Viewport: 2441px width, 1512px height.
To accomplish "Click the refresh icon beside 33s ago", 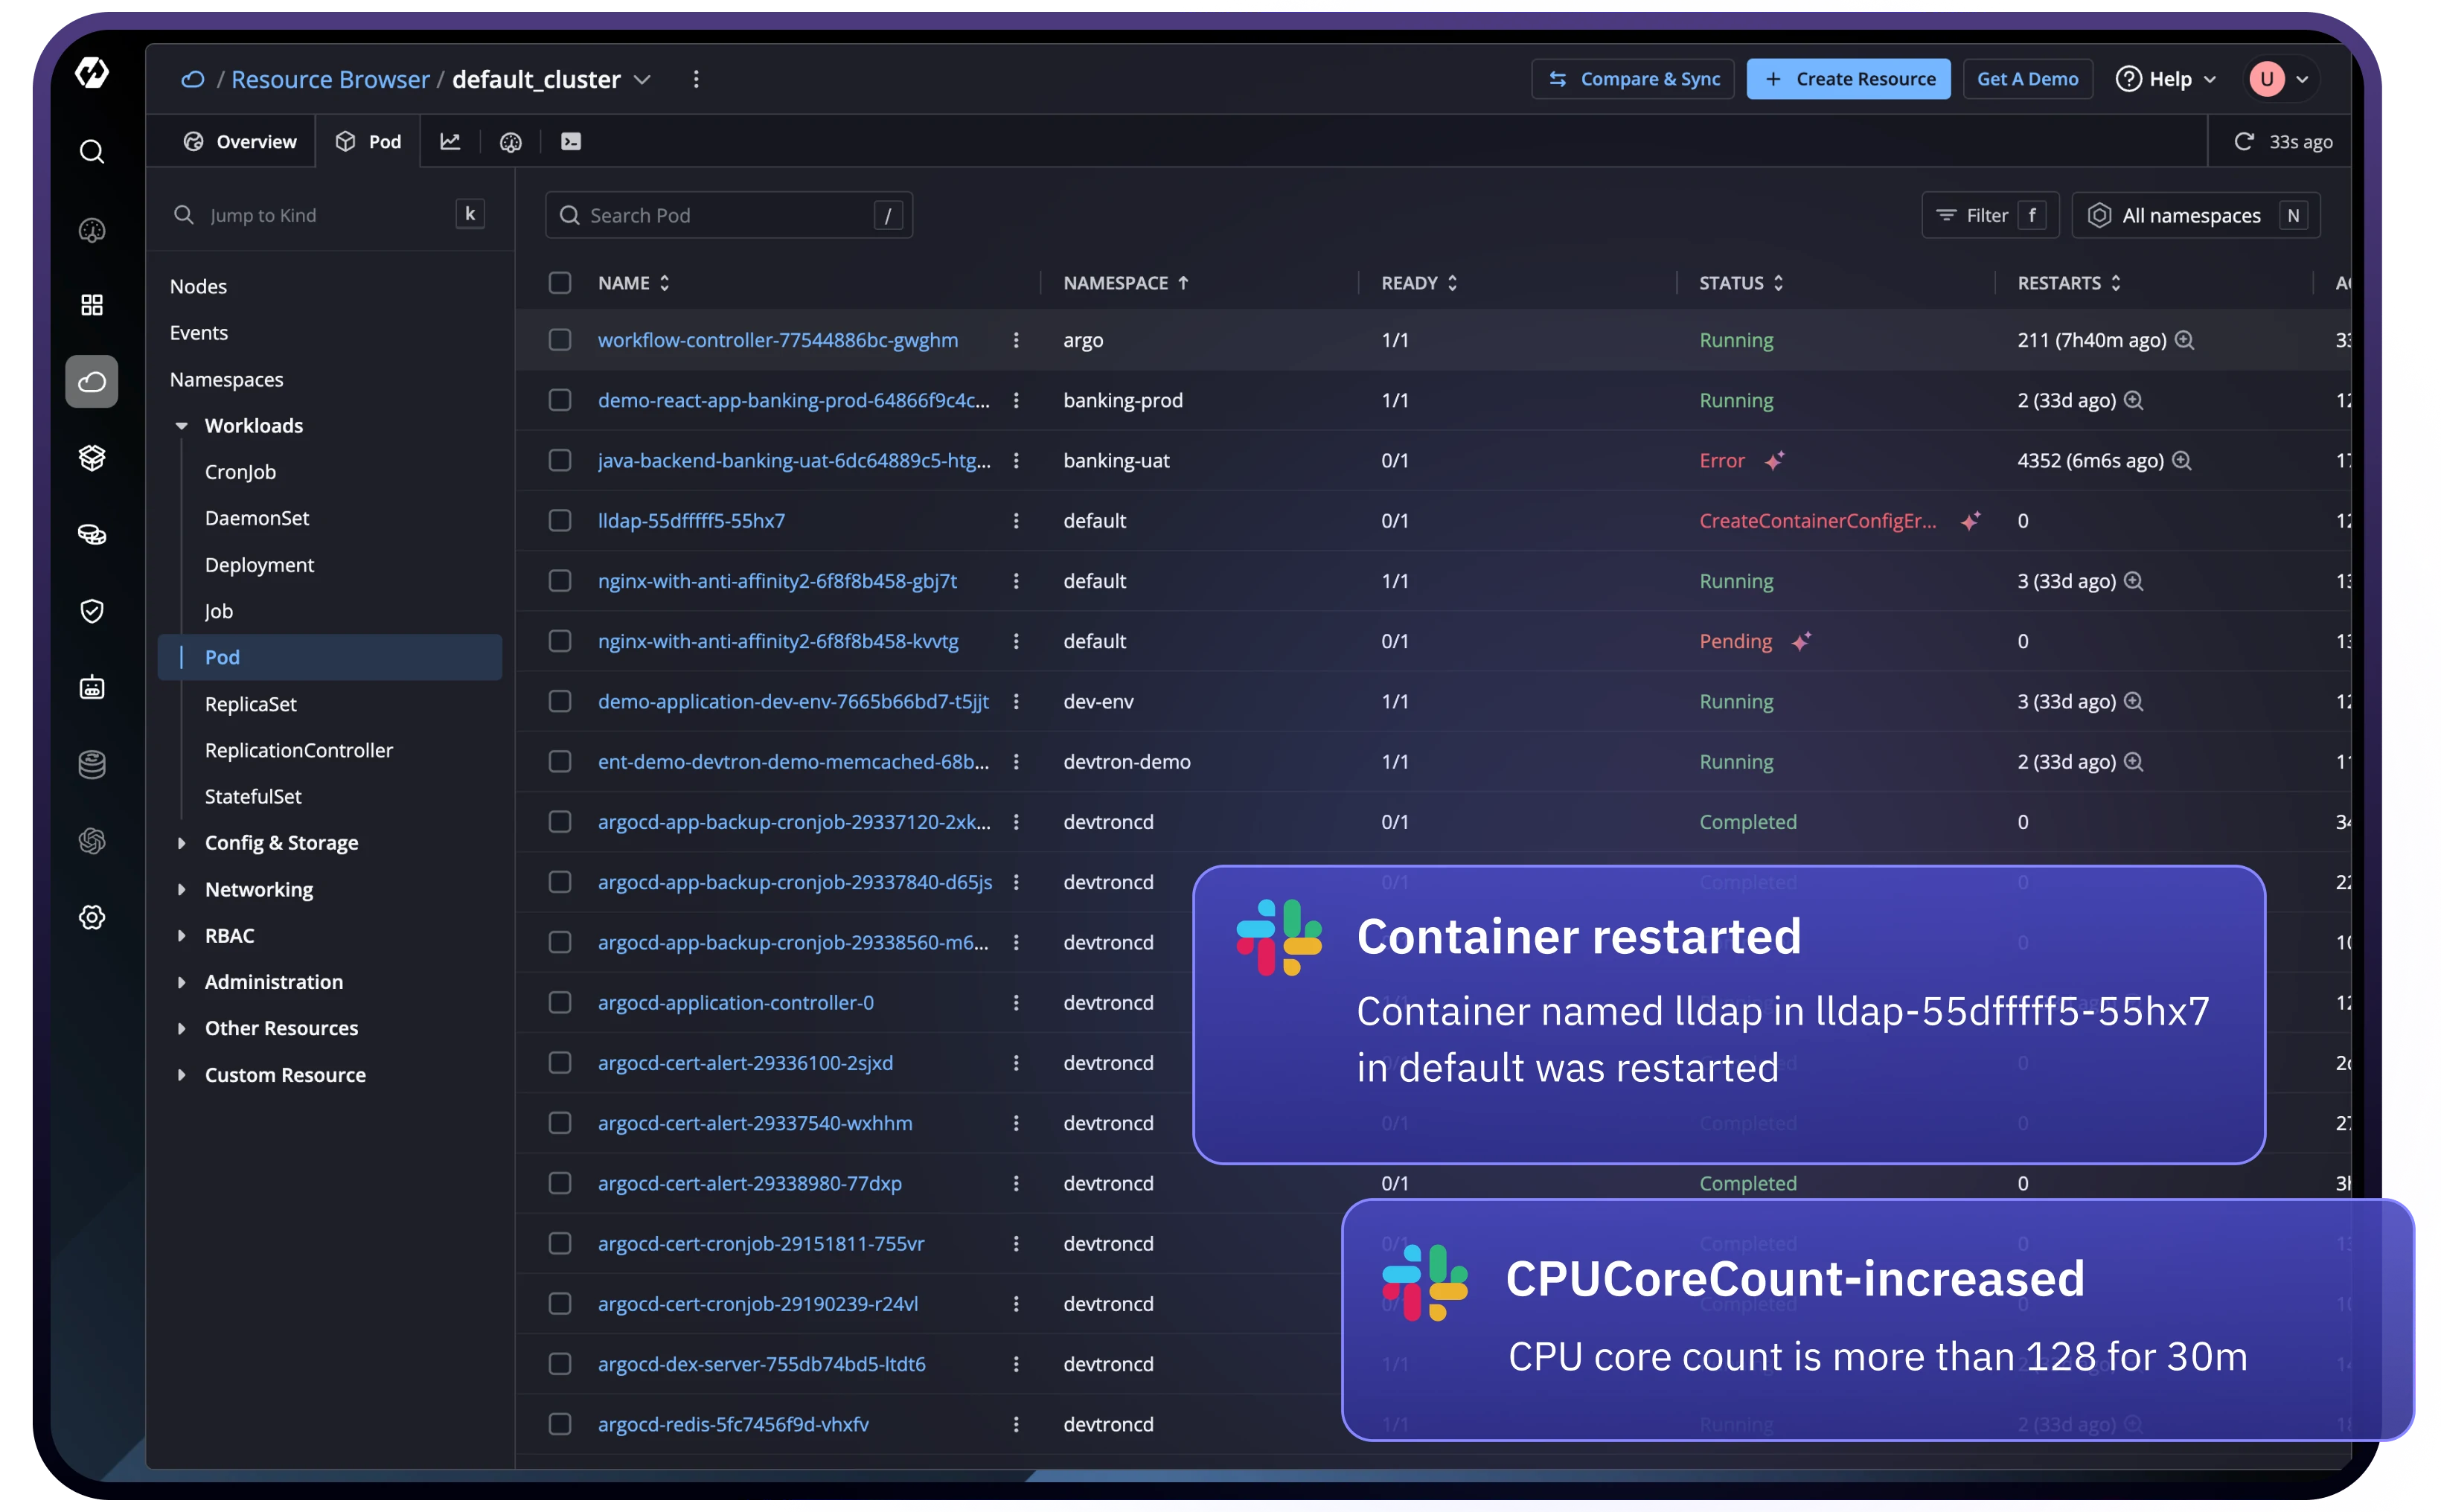I will [x=2244, y=142].
